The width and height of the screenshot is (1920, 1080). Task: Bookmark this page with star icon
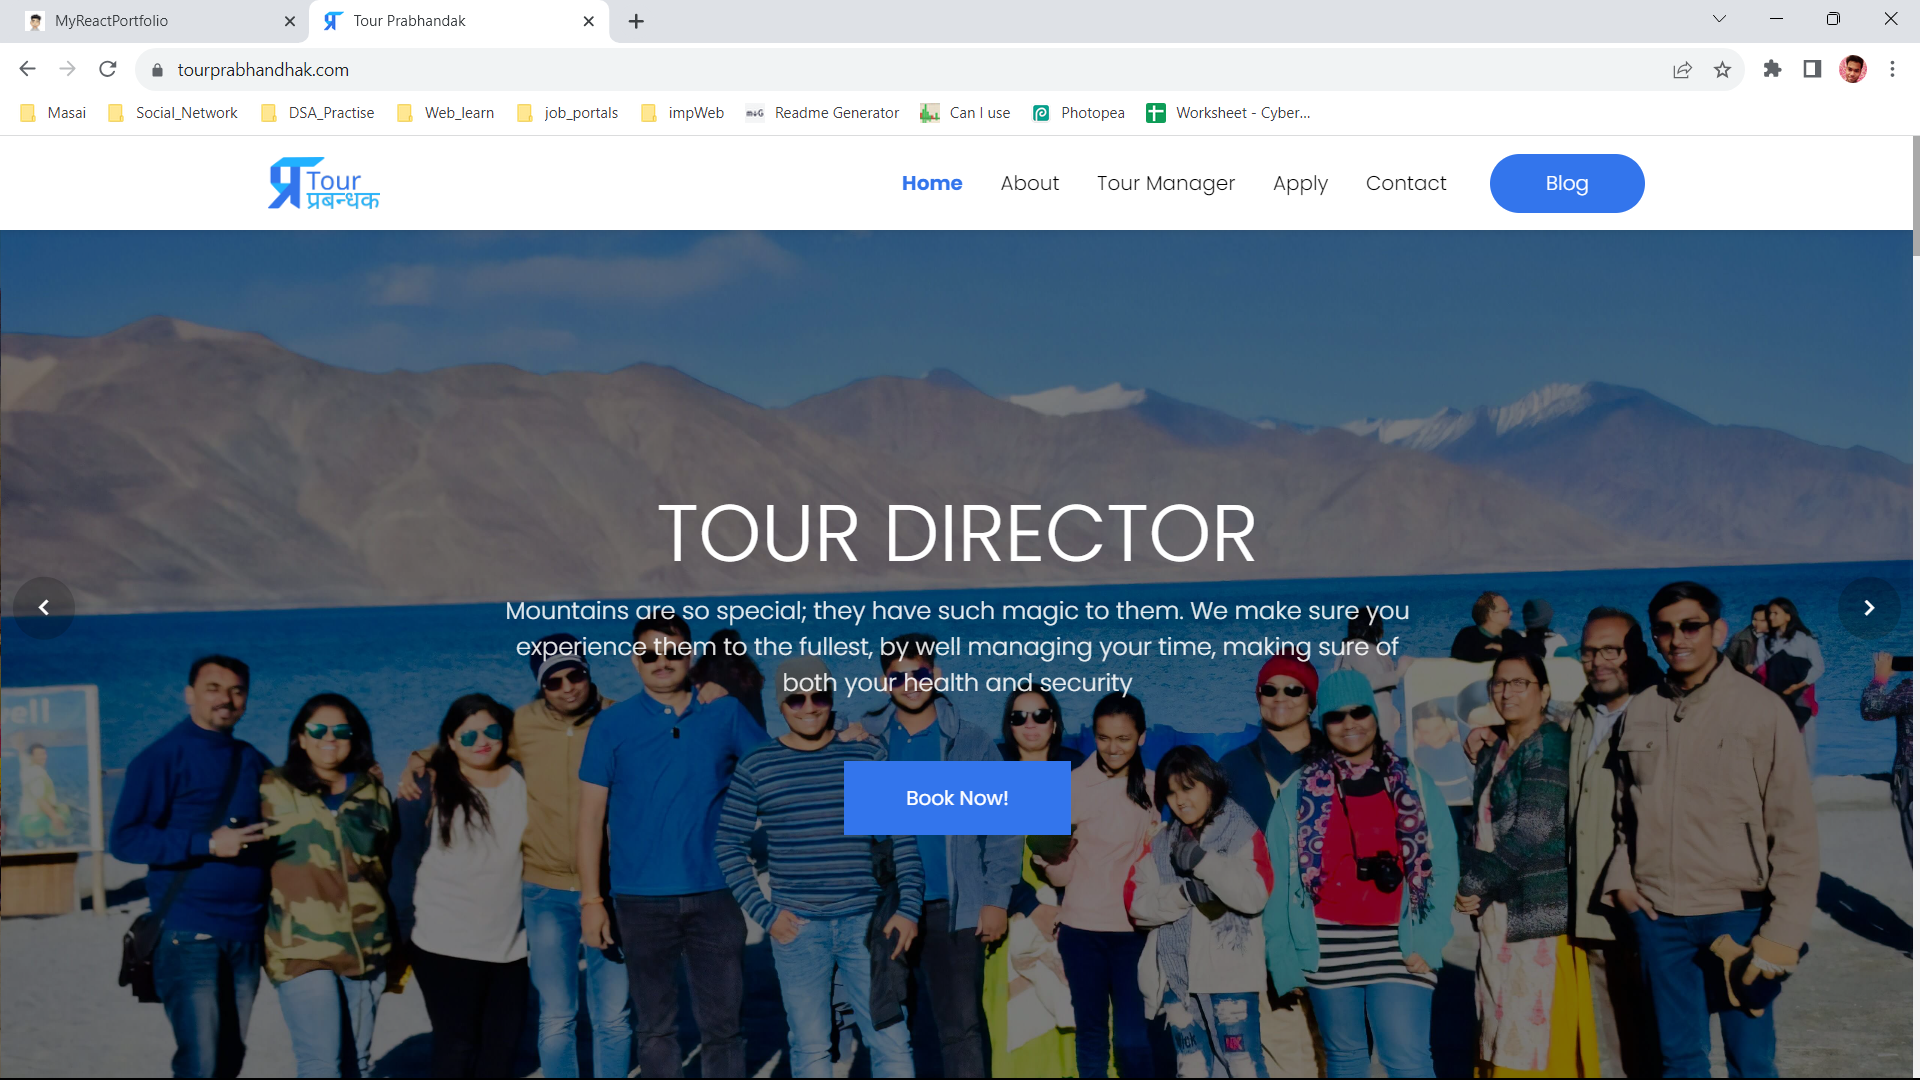(x=1722, y=70)
